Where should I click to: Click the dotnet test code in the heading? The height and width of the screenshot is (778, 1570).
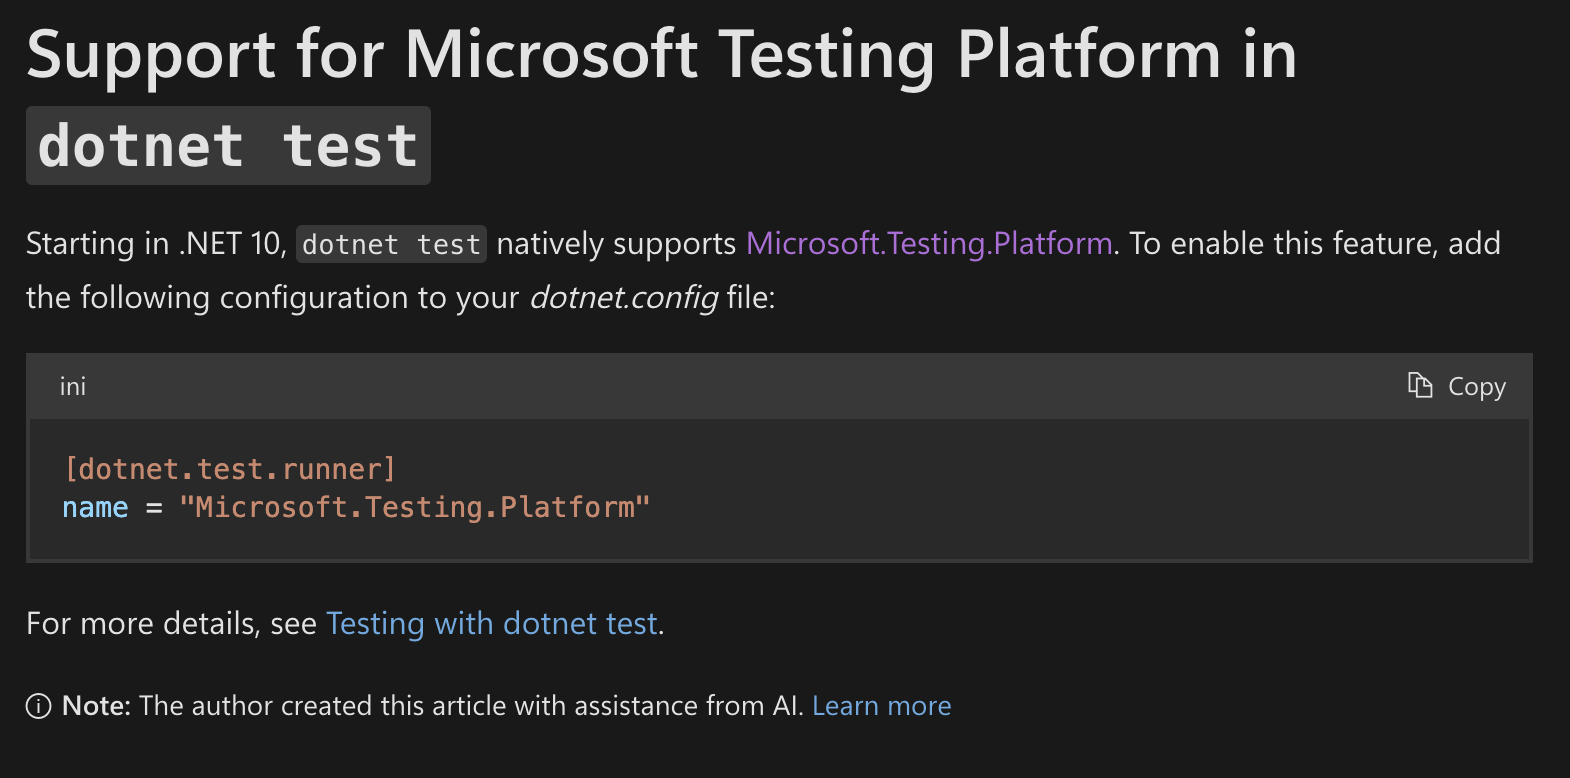point(228,146)
